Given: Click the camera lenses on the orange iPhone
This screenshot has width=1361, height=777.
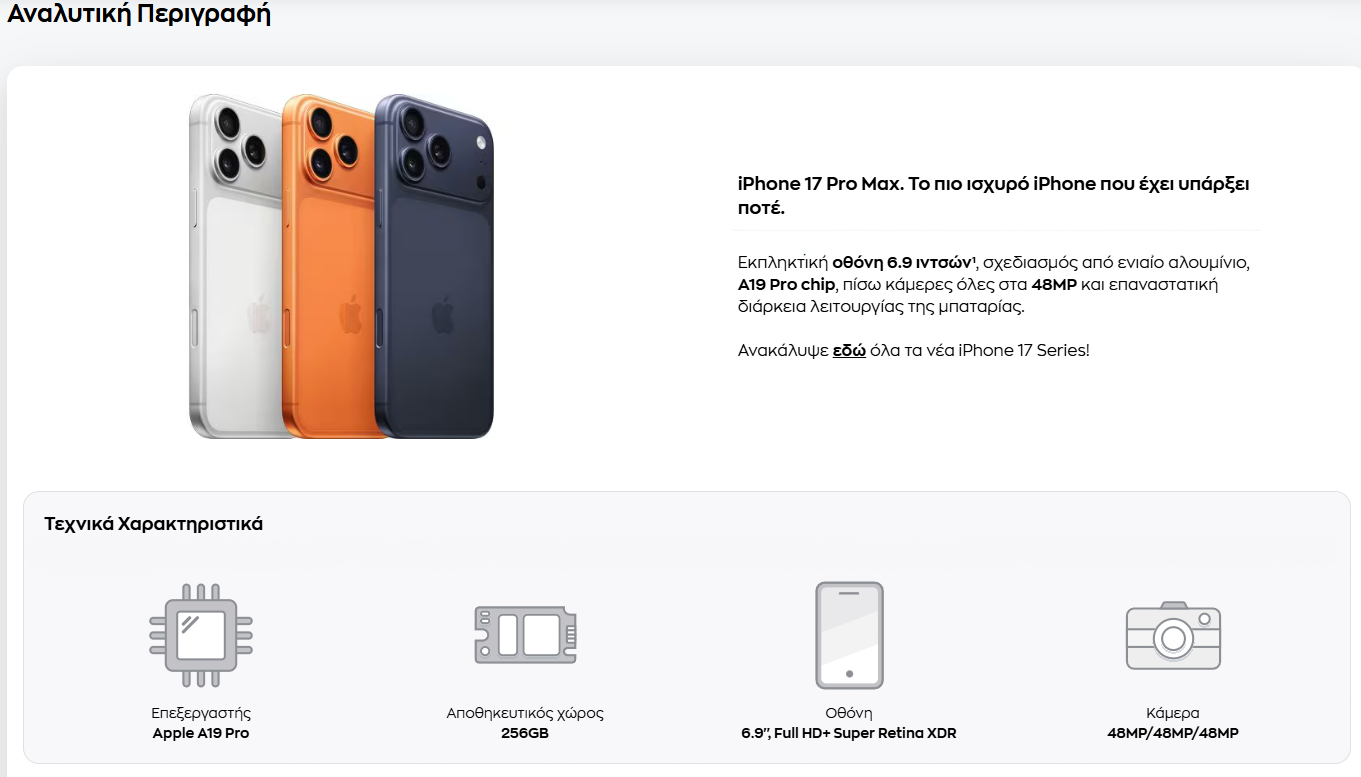Looking at the screenshot, I should [x=329, y=142].
